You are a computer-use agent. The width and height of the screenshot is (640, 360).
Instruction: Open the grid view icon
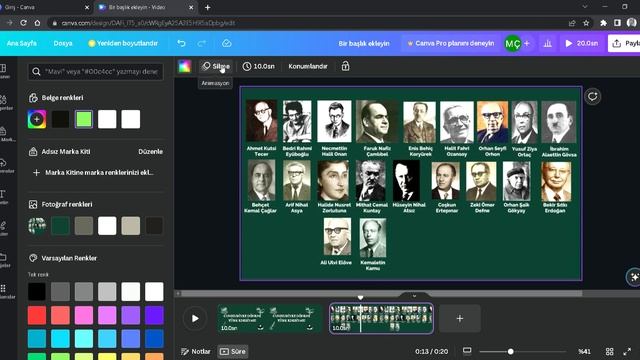pos(609,351)
